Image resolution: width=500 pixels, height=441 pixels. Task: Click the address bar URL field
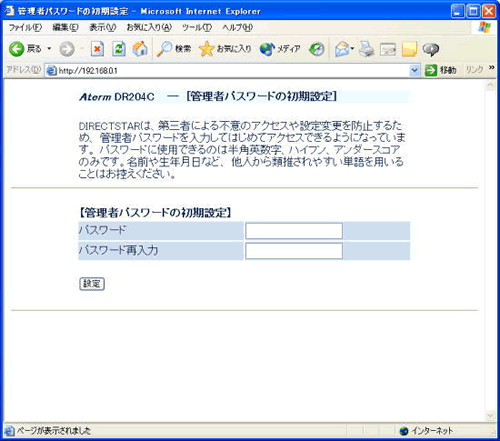click(x=232, y=70)
